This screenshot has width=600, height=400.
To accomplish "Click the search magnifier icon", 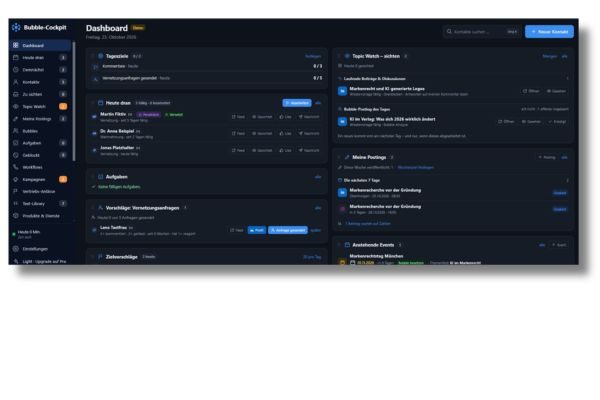I will 449,32.
